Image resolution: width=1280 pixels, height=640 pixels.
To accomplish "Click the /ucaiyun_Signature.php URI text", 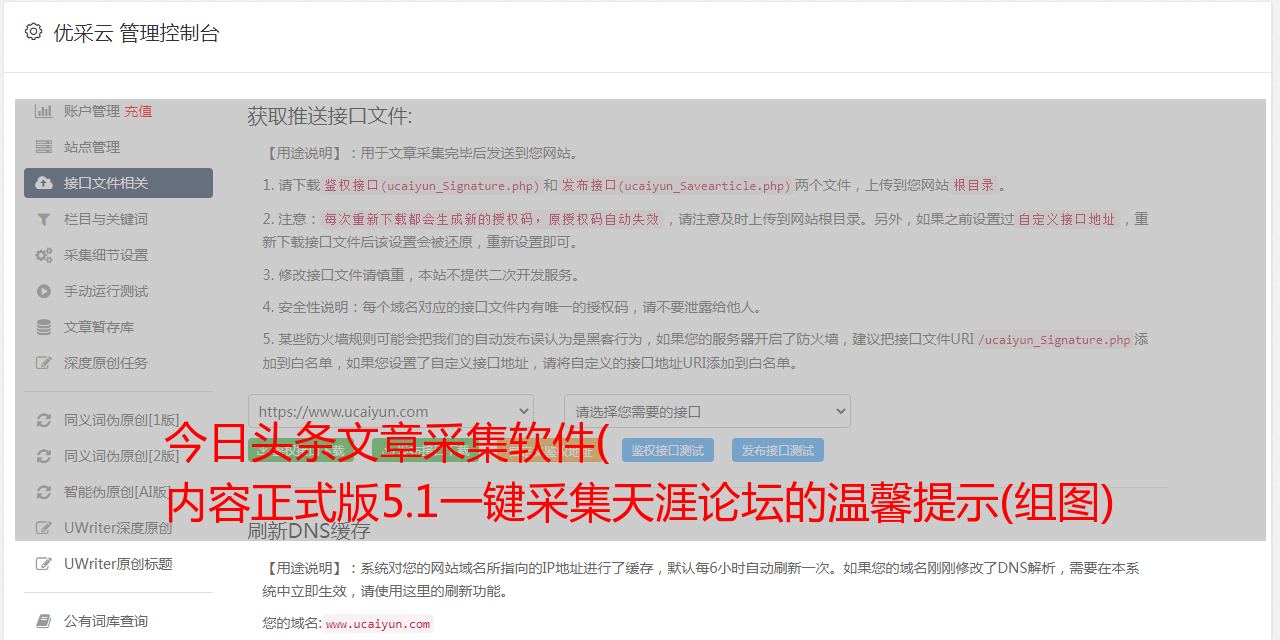I will click(1055, 339).
